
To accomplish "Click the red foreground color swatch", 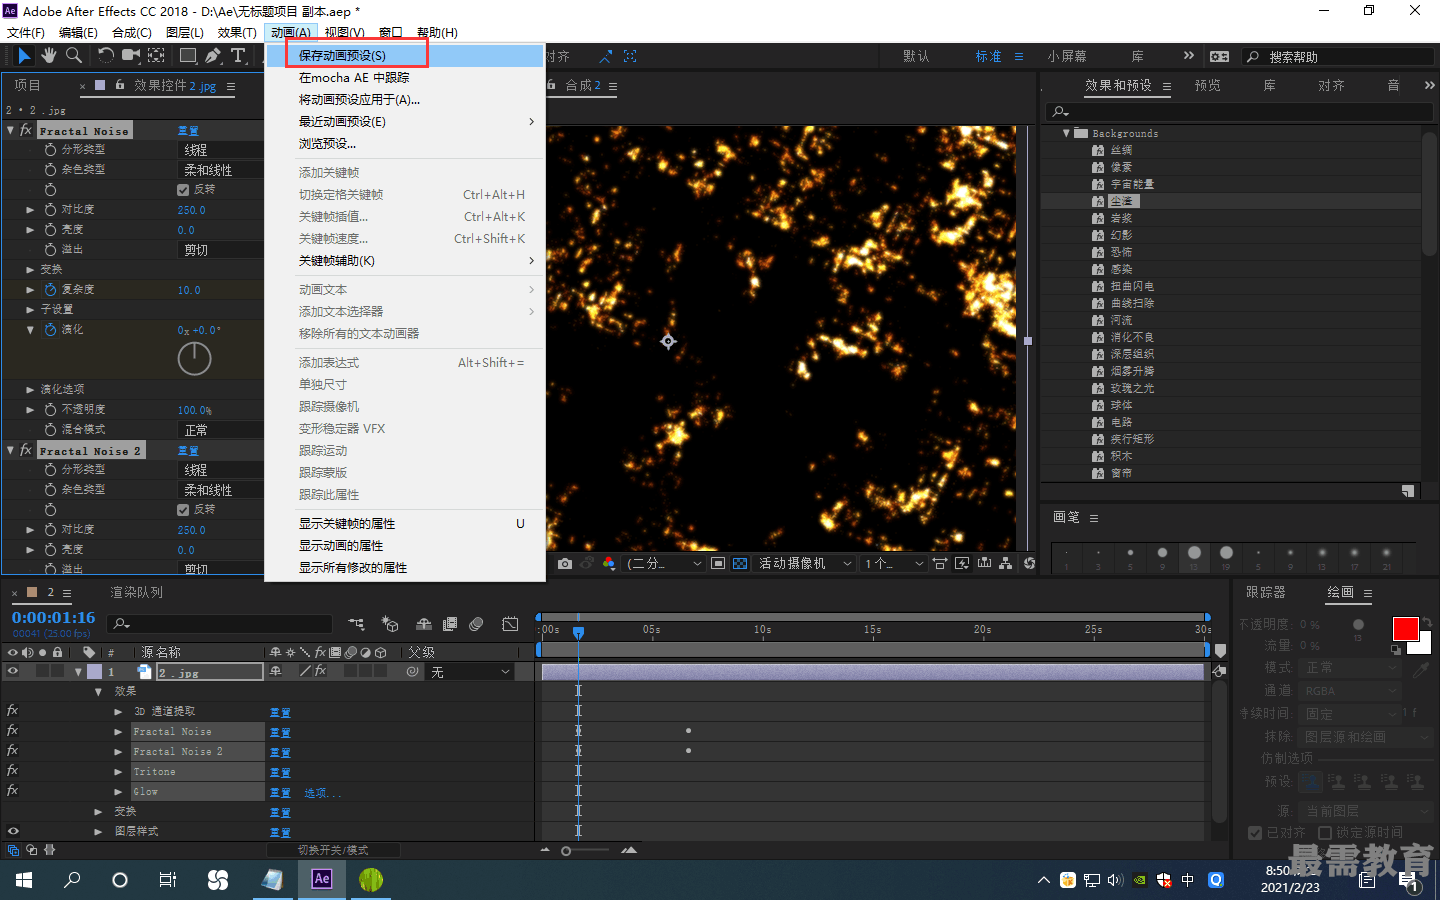I will [x=1405, y=629].
